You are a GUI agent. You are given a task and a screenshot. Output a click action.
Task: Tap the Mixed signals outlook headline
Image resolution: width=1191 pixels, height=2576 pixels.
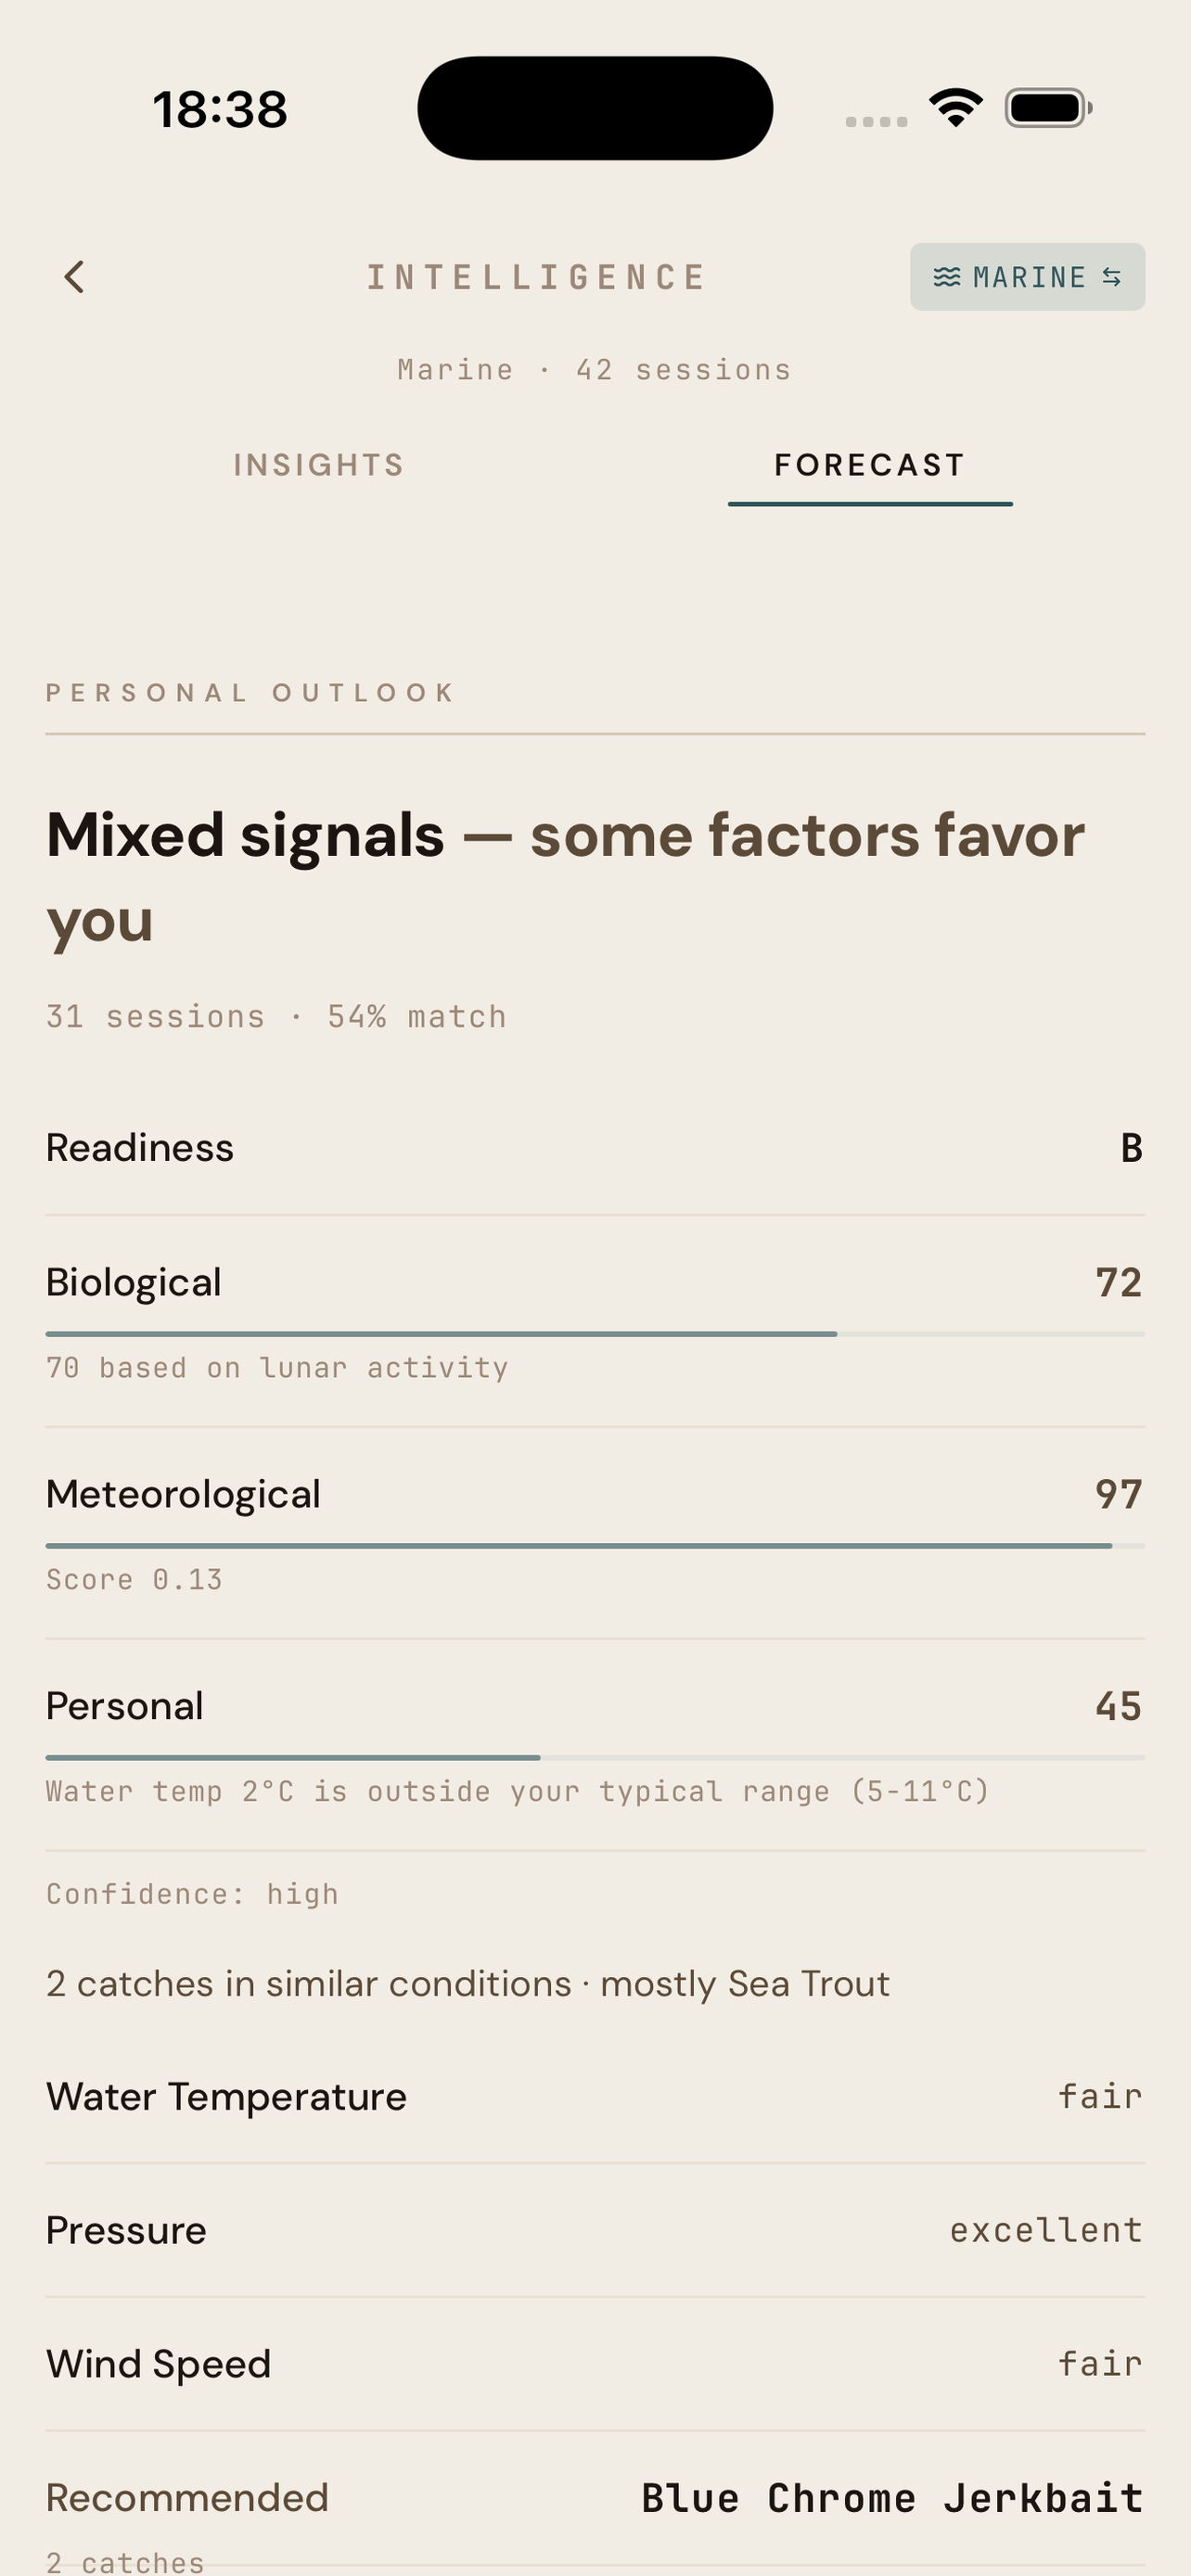pos(565,877)
